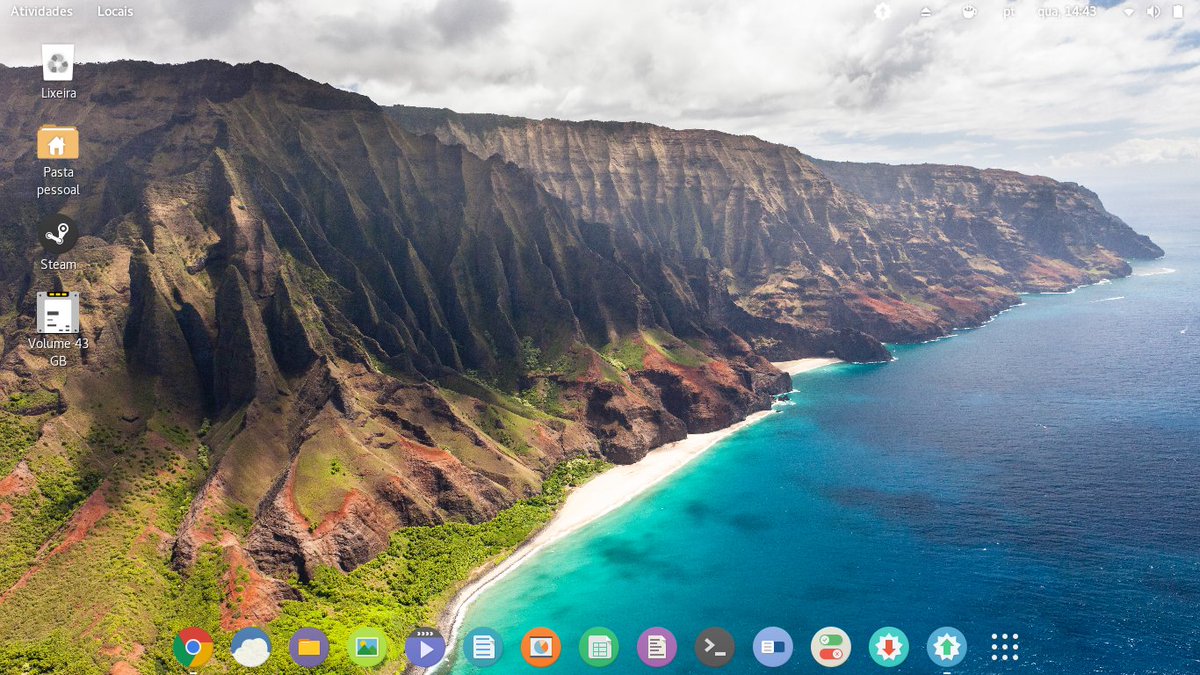Open LibreOffice Writer from the dock
Image resolution: width=1200 pixels, height=675 pixels.
pyautogui.click(x=656, y=647)
